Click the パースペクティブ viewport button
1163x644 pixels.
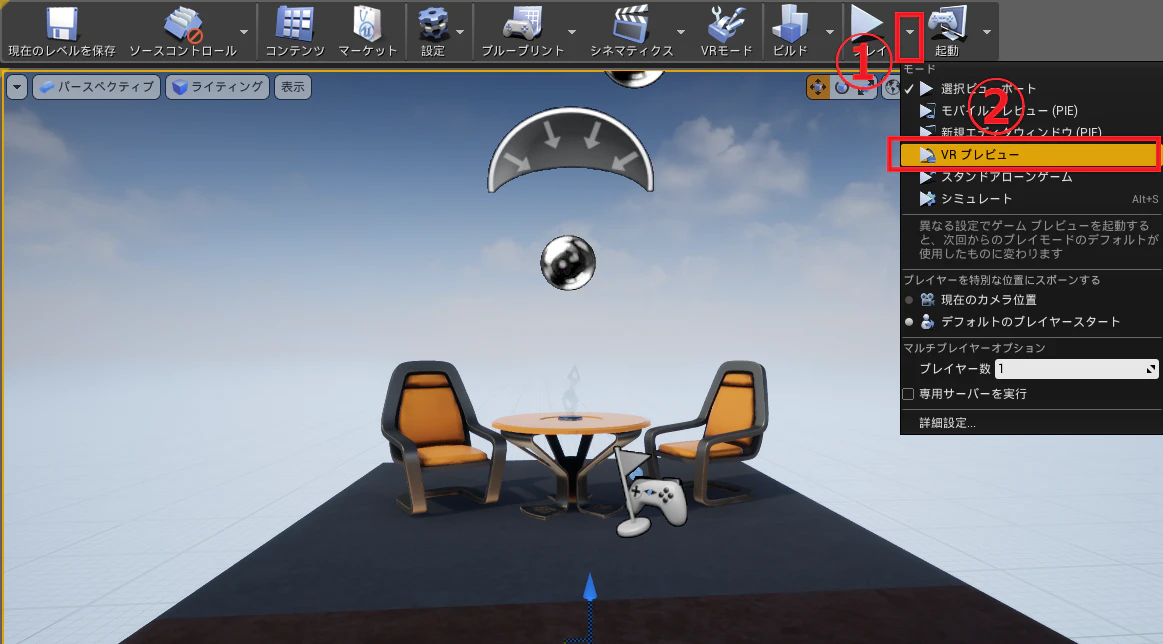tap(96, 87)
